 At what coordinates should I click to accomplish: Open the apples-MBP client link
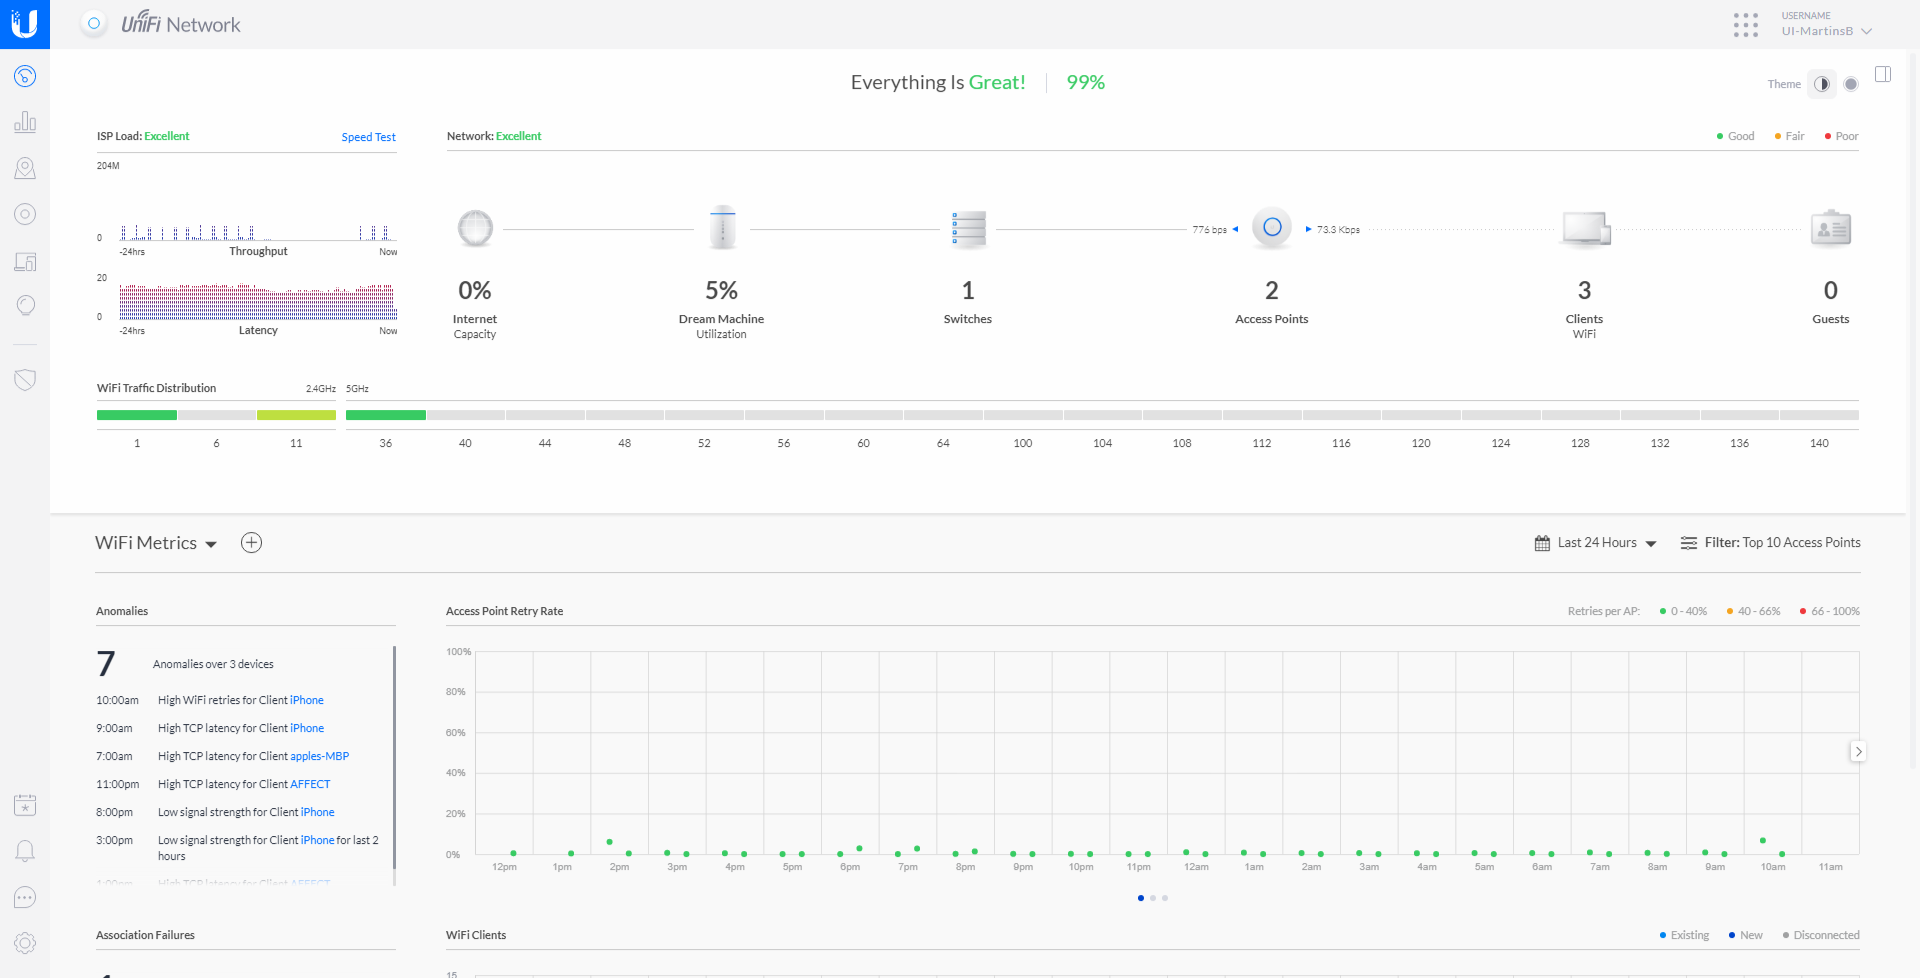click(319, 756)
